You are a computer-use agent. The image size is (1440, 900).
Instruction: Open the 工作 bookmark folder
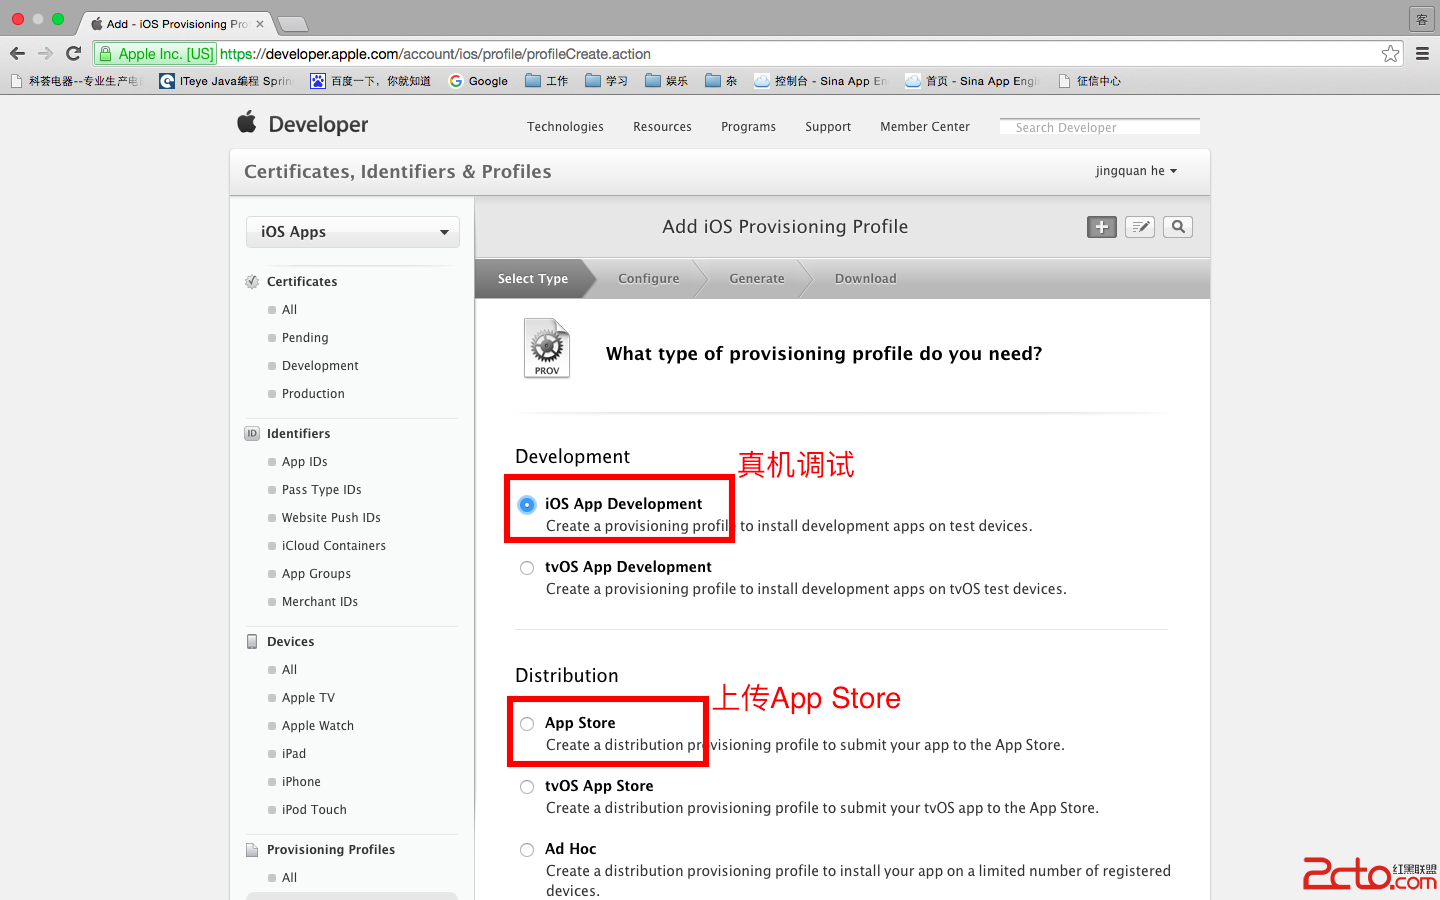tap(547, 81)
